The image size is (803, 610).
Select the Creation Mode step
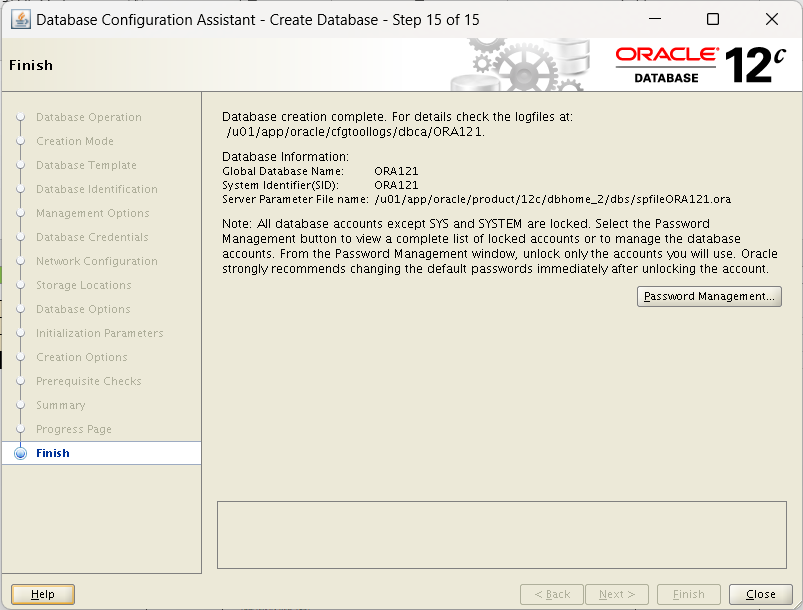point(75,141)
